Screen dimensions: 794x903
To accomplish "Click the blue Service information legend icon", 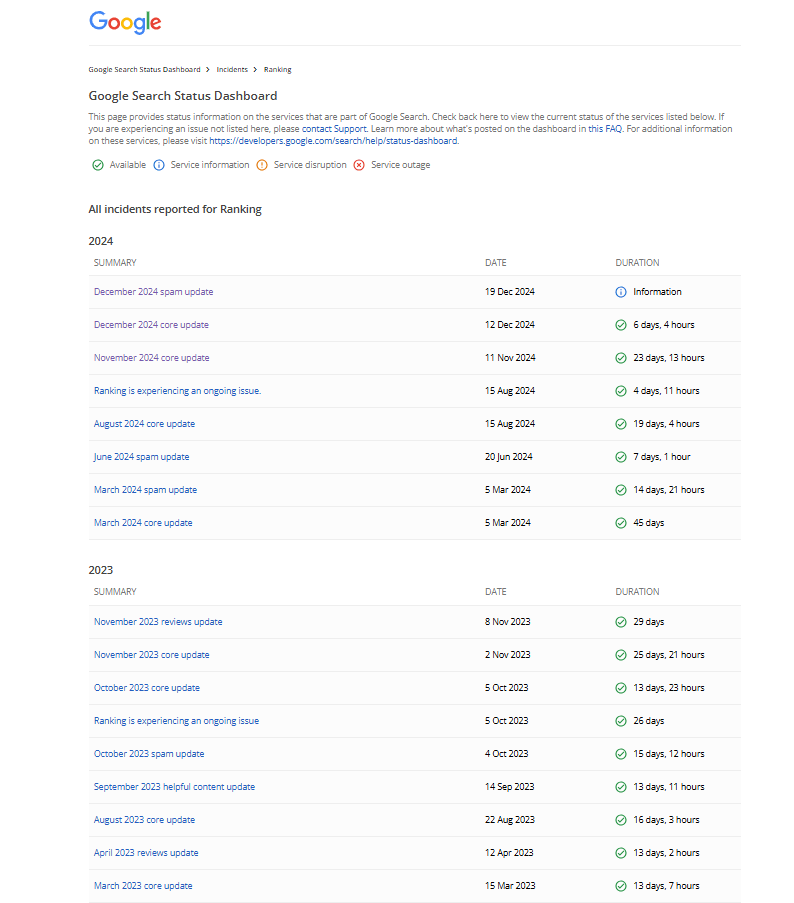I will (x=159, y=165).
